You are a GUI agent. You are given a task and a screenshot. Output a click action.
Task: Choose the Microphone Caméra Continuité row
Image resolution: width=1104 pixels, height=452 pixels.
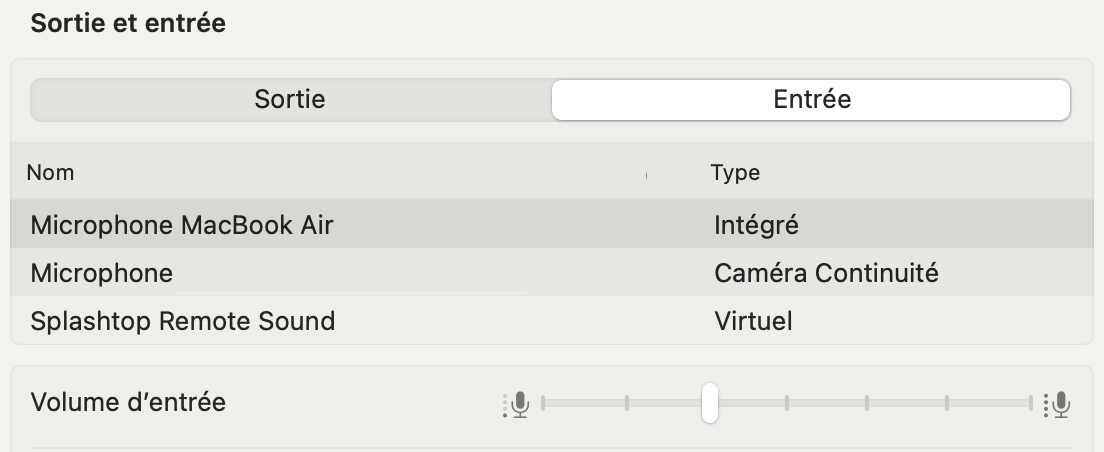tap(552, 272)
